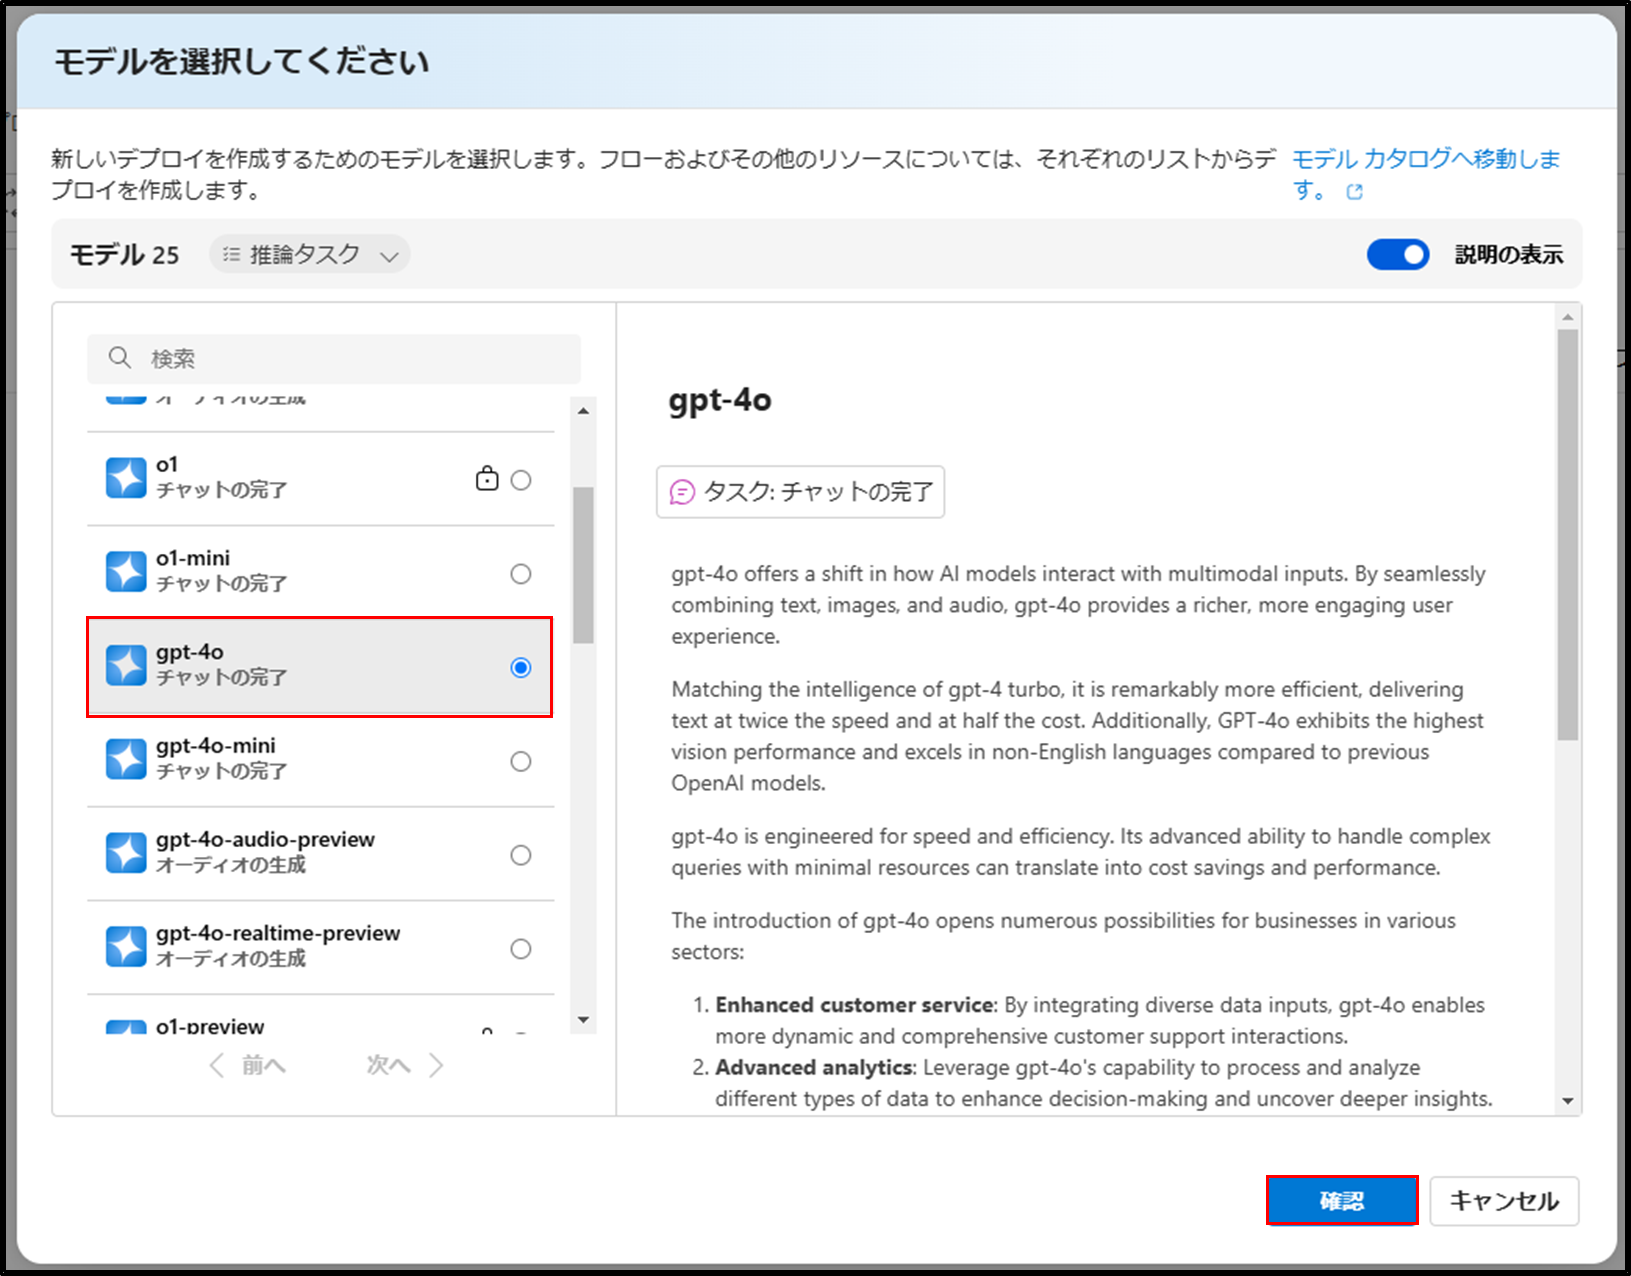Image resolution: width=1631 pixels, height=1276 pixels.
Task: Click the model list scrollbar up arrow
Action: point(583,410)
